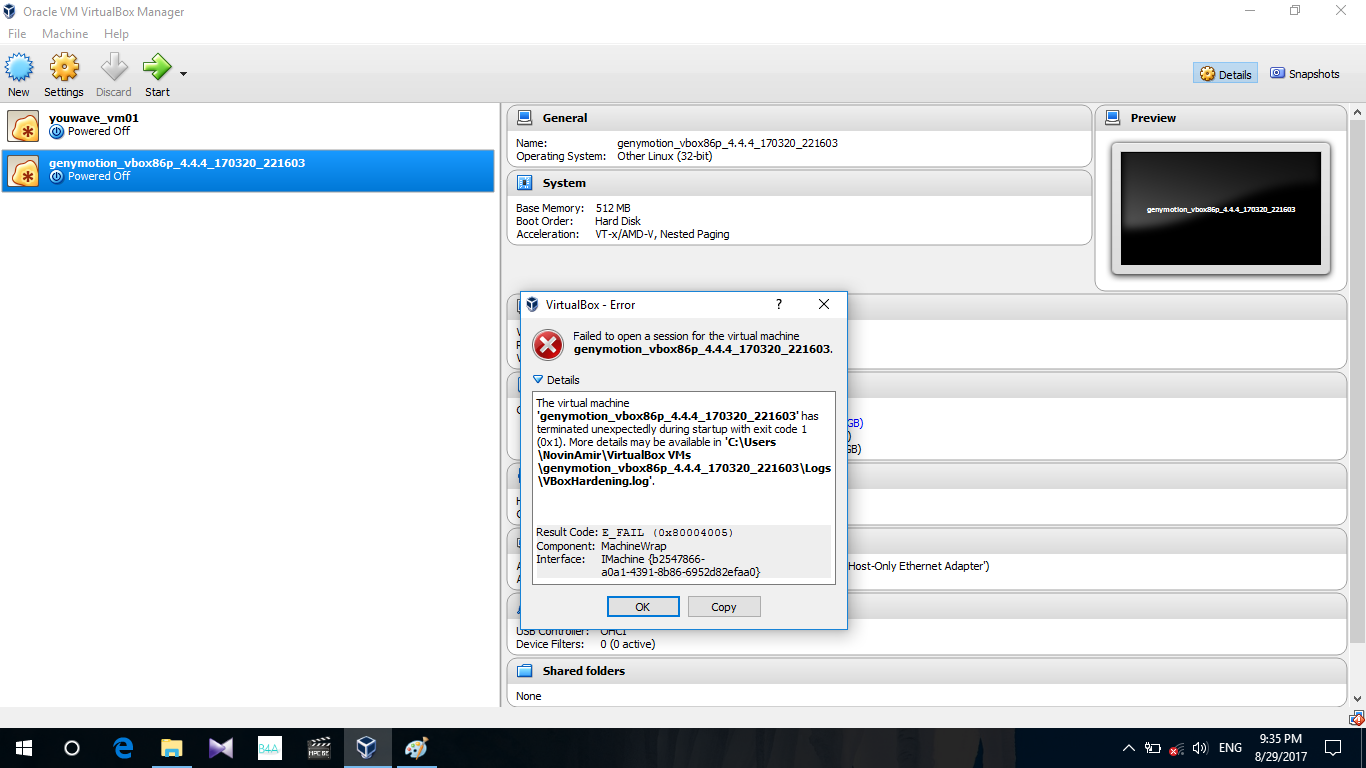
Task: Open the File menu
Action: click(x=17, y=34)
